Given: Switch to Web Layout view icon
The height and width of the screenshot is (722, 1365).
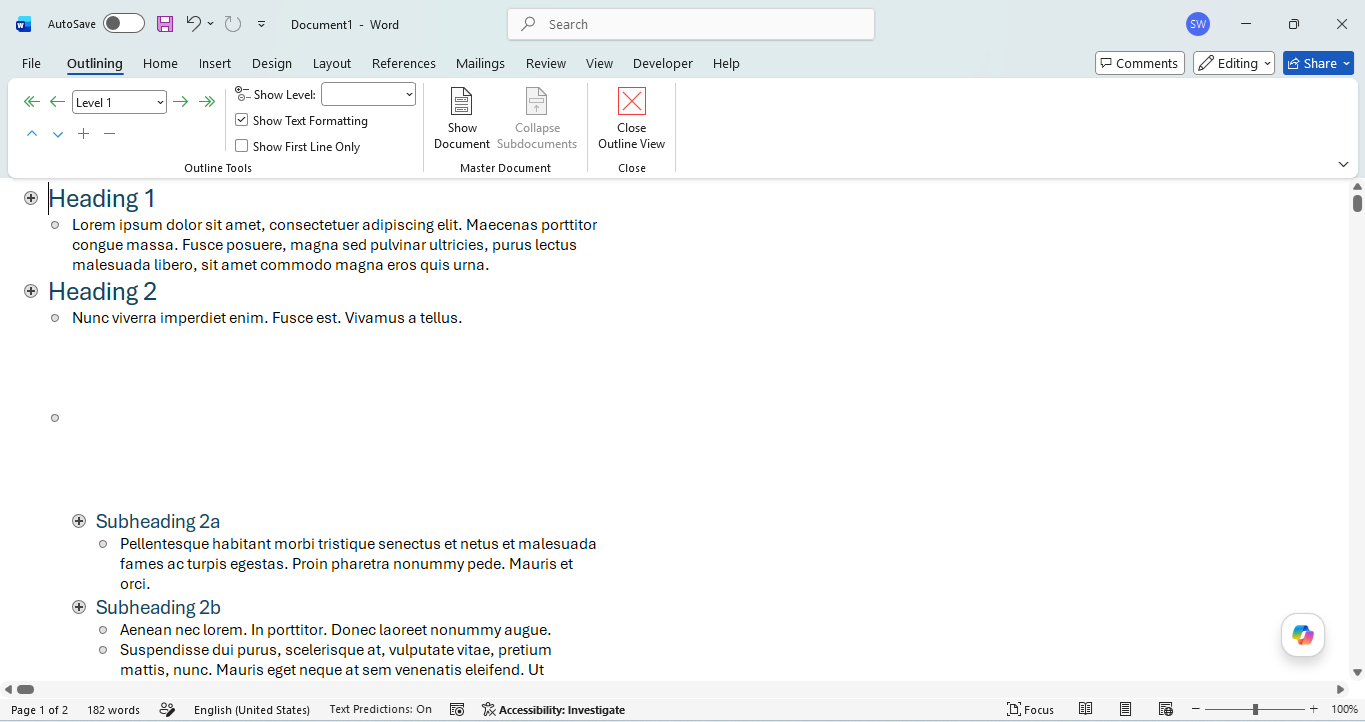Looking at the screenshot, I should point(1166,709).
